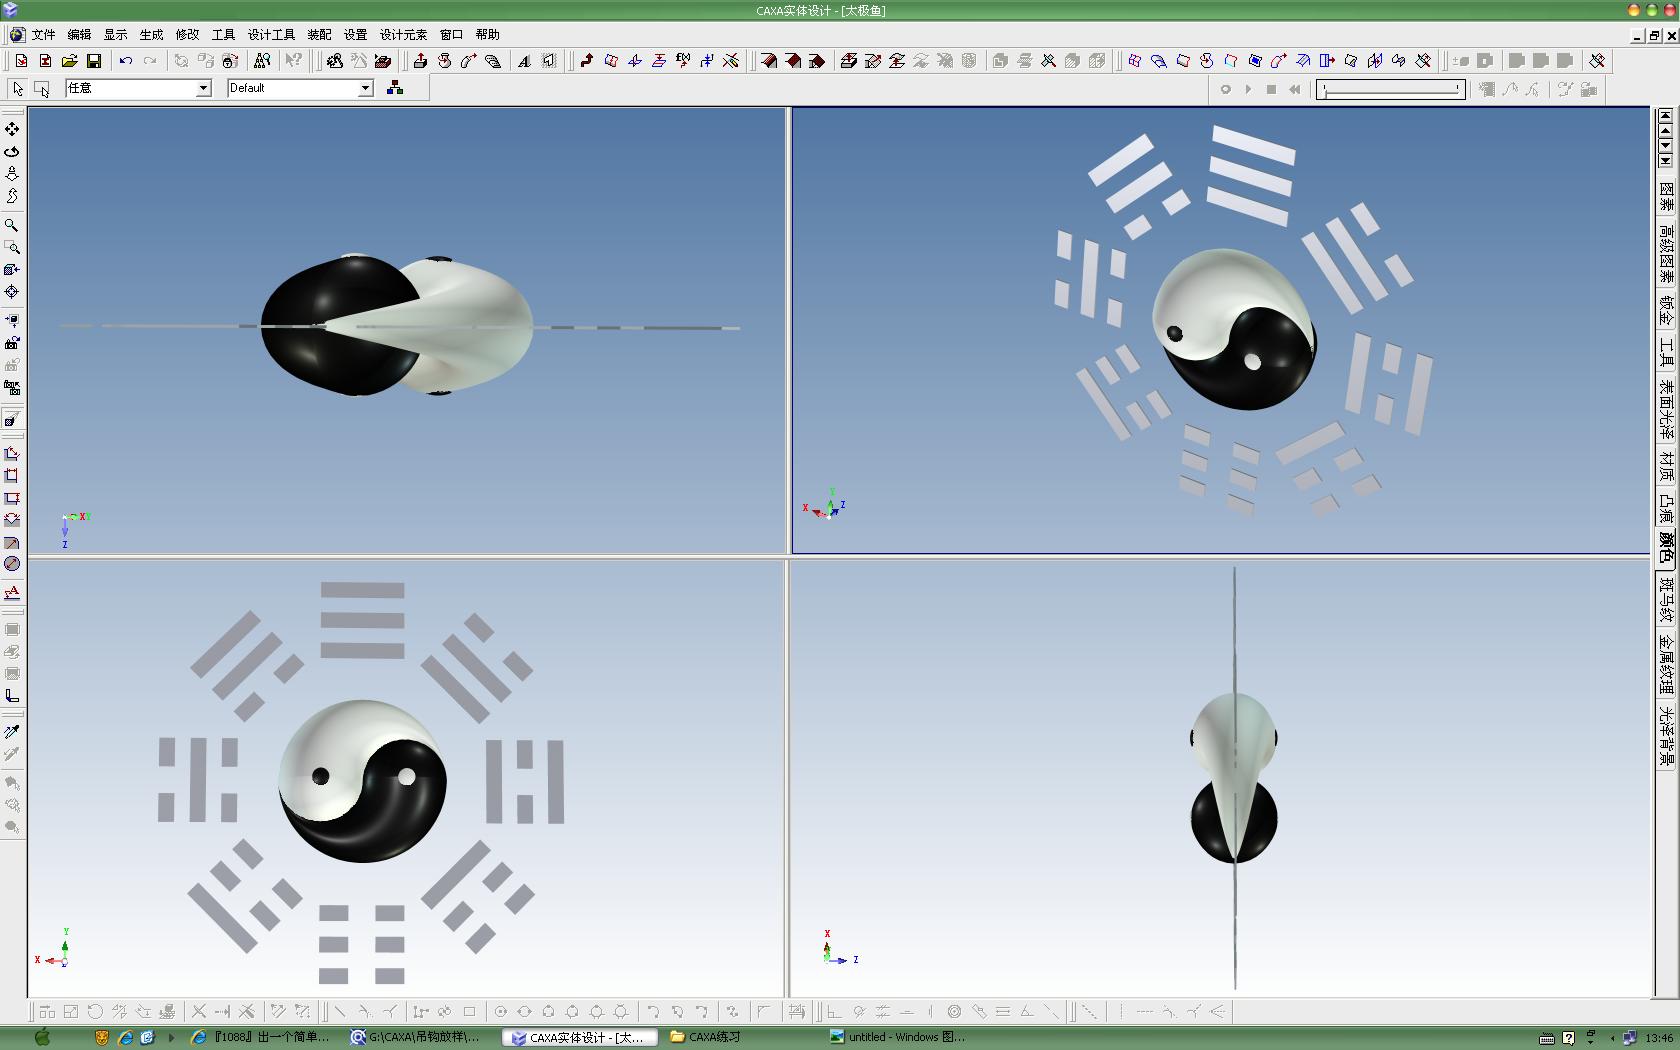Open the 材质 catalog tab
The image size is (1680, 1050).
(x=1666, y=466)
